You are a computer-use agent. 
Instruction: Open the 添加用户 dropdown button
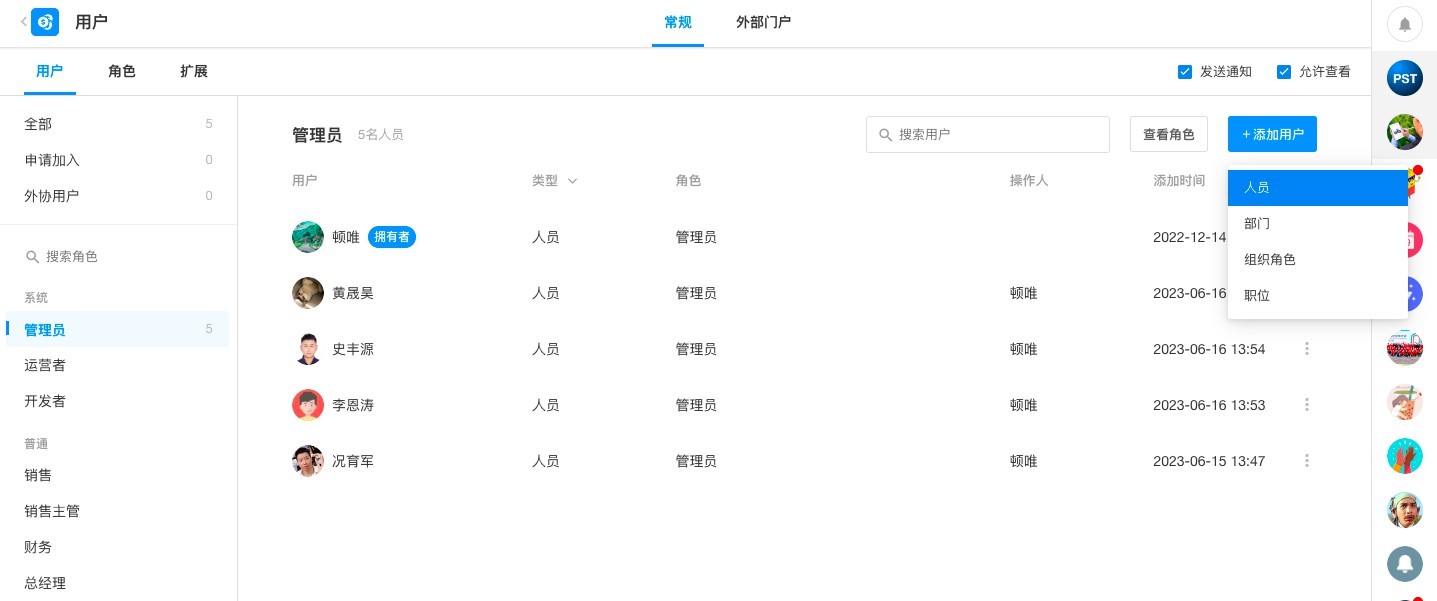coord(1272,134)
